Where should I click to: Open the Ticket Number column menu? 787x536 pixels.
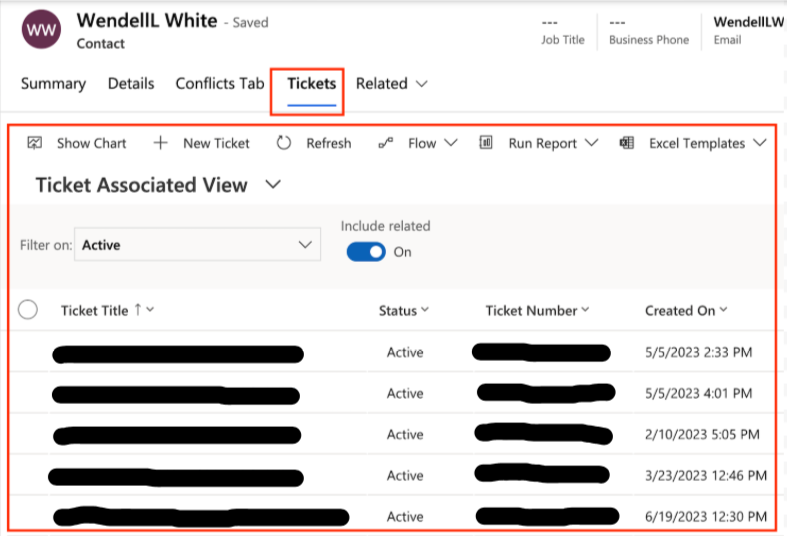pyautogui.click(x=585, y=310)
